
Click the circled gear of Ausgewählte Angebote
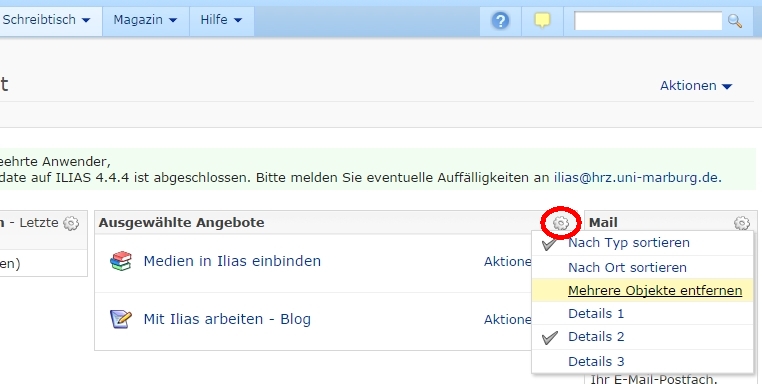(561, 223)
